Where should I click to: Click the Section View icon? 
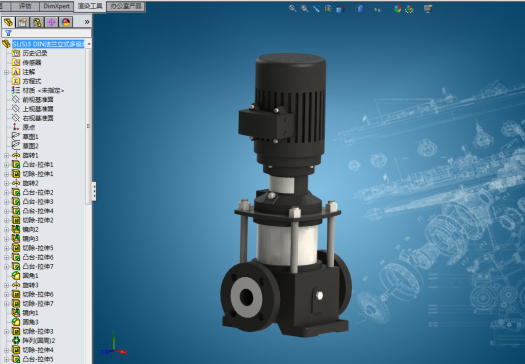(328, 9)
